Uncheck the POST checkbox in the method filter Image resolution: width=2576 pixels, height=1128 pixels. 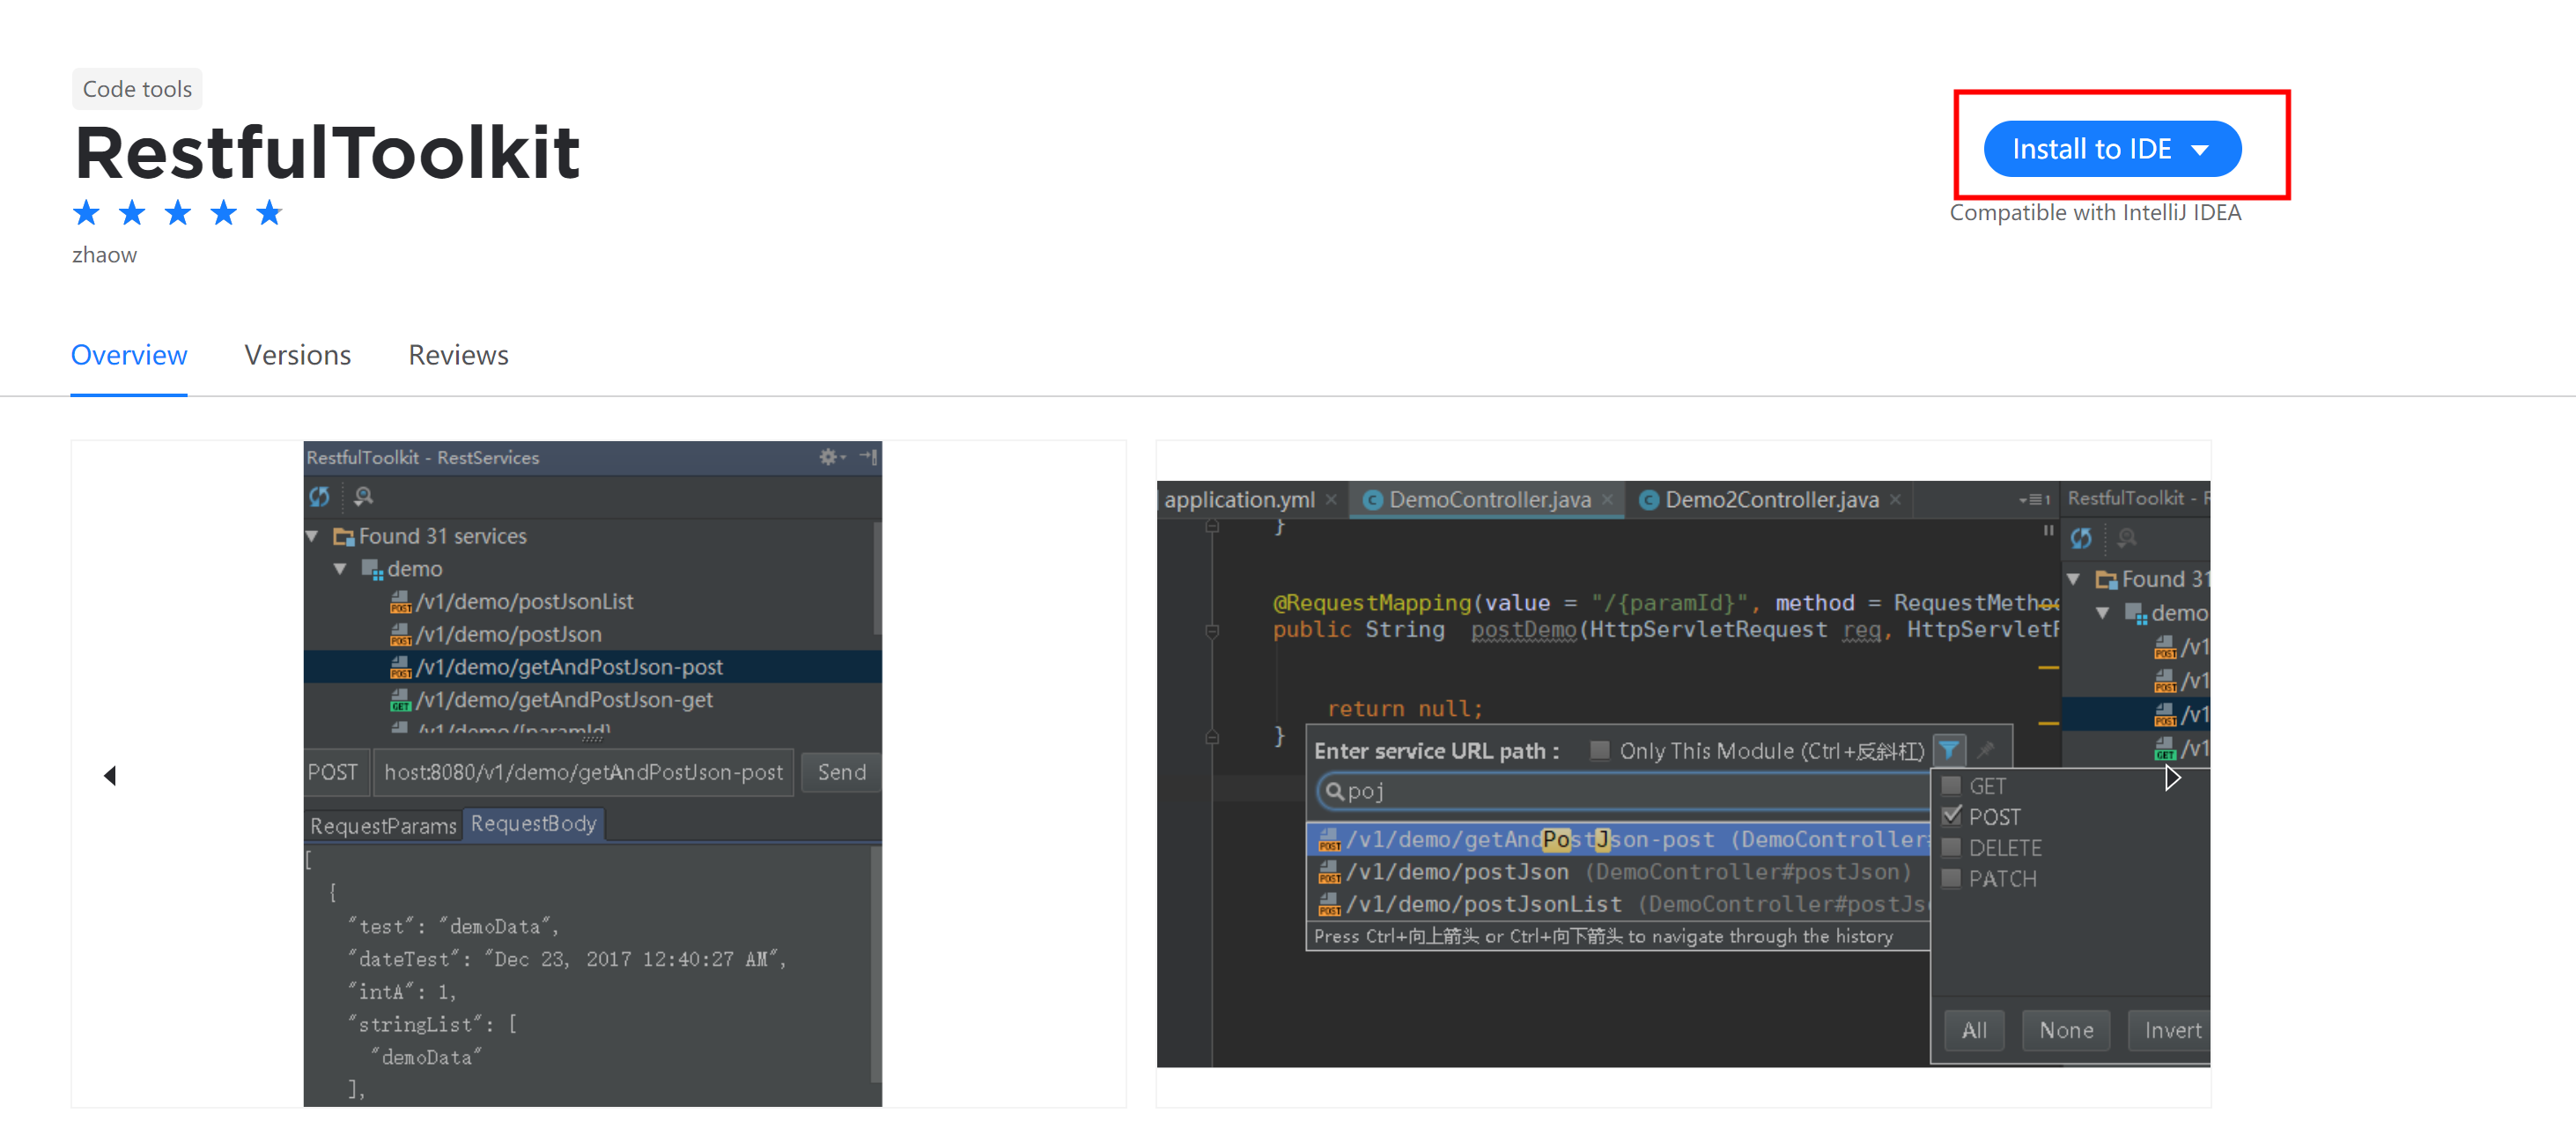click(x=1950, y=816)
